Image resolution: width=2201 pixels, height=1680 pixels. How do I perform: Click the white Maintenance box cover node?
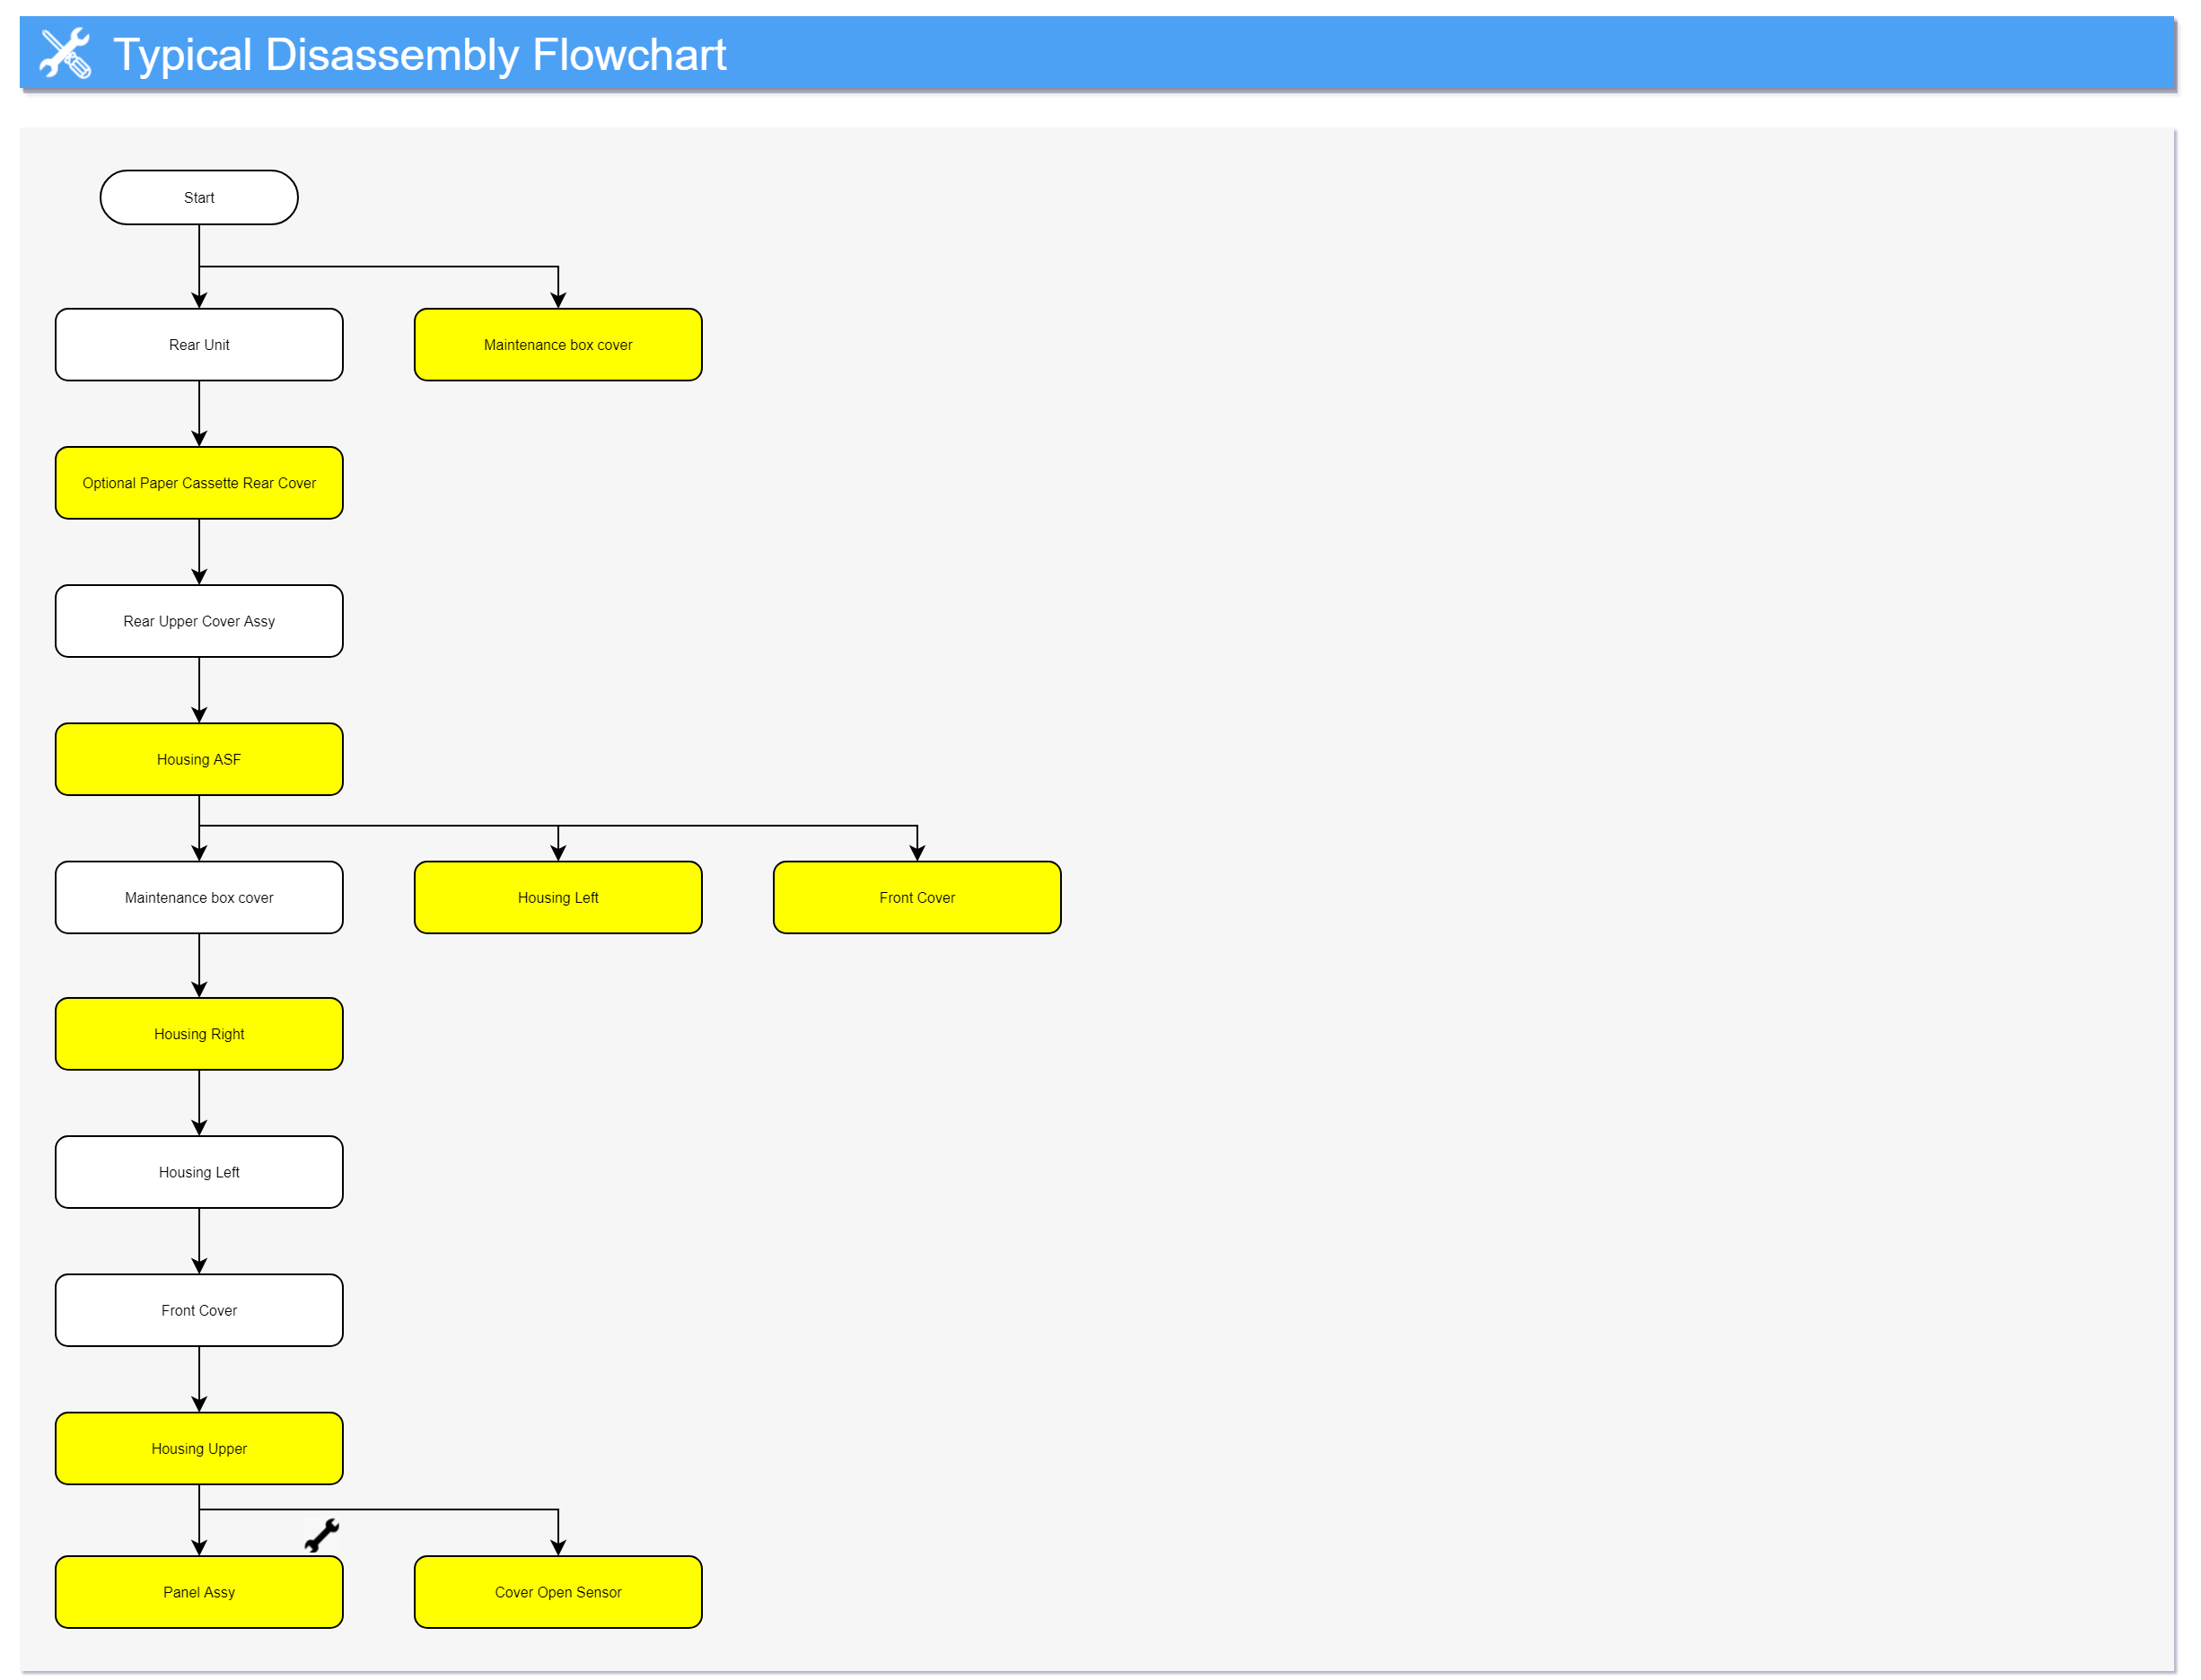pos(199,898)
